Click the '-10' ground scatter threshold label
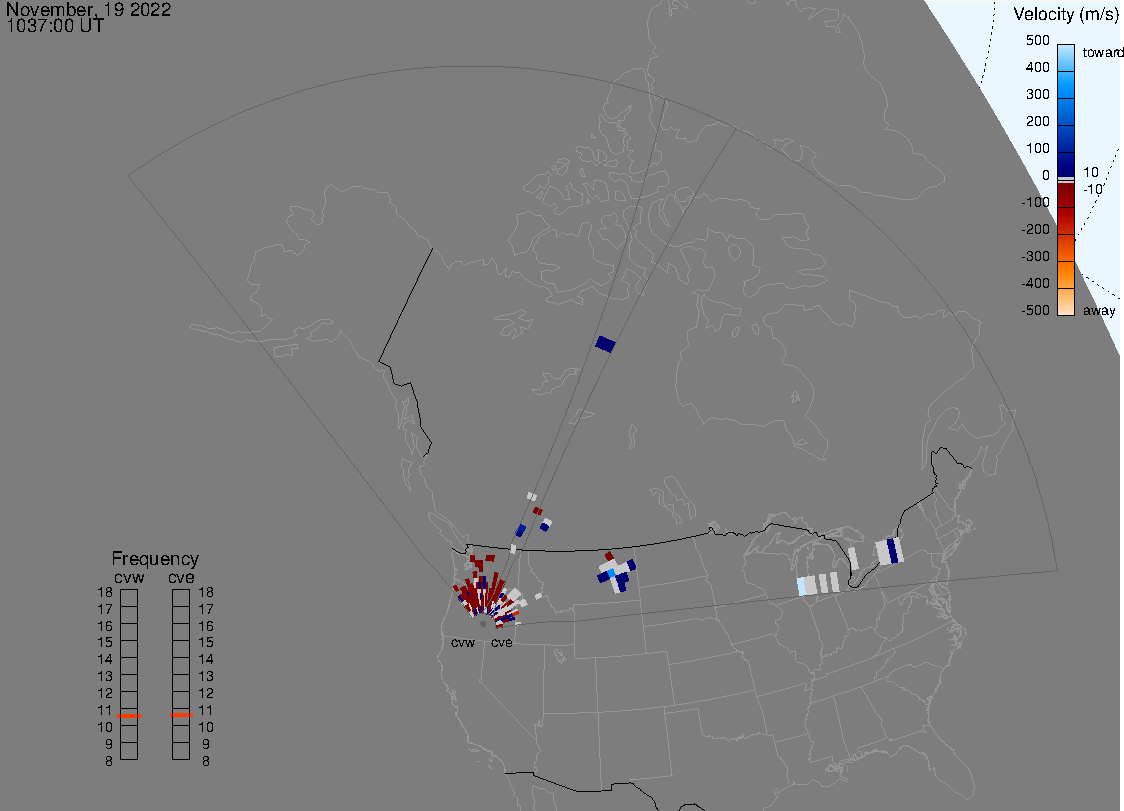 point(1092,189)
